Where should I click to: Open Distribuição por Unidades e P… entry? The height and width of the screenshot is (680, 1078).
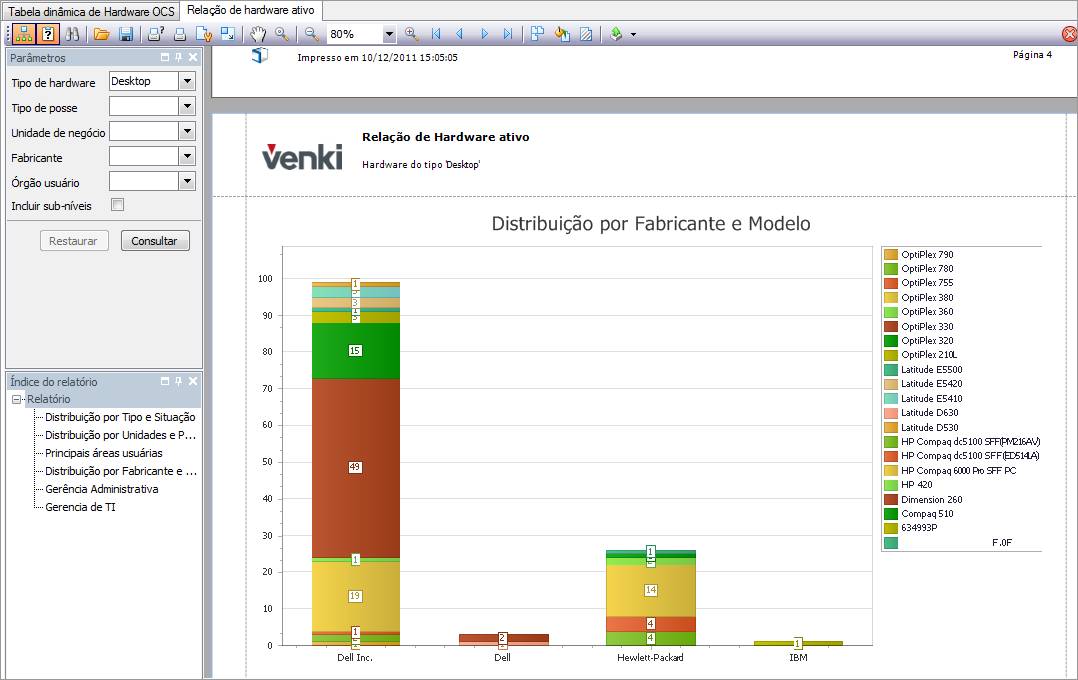[x=120, y=435]
